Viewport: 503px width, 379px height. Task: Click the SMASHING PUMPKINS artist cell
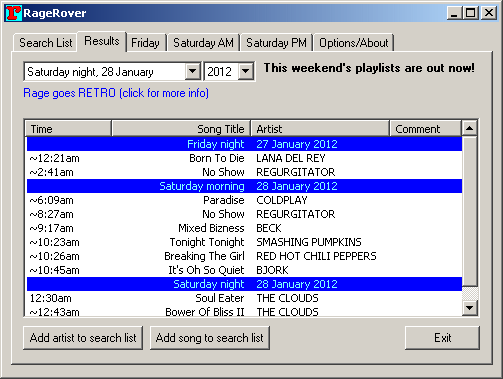click(309, 242)
